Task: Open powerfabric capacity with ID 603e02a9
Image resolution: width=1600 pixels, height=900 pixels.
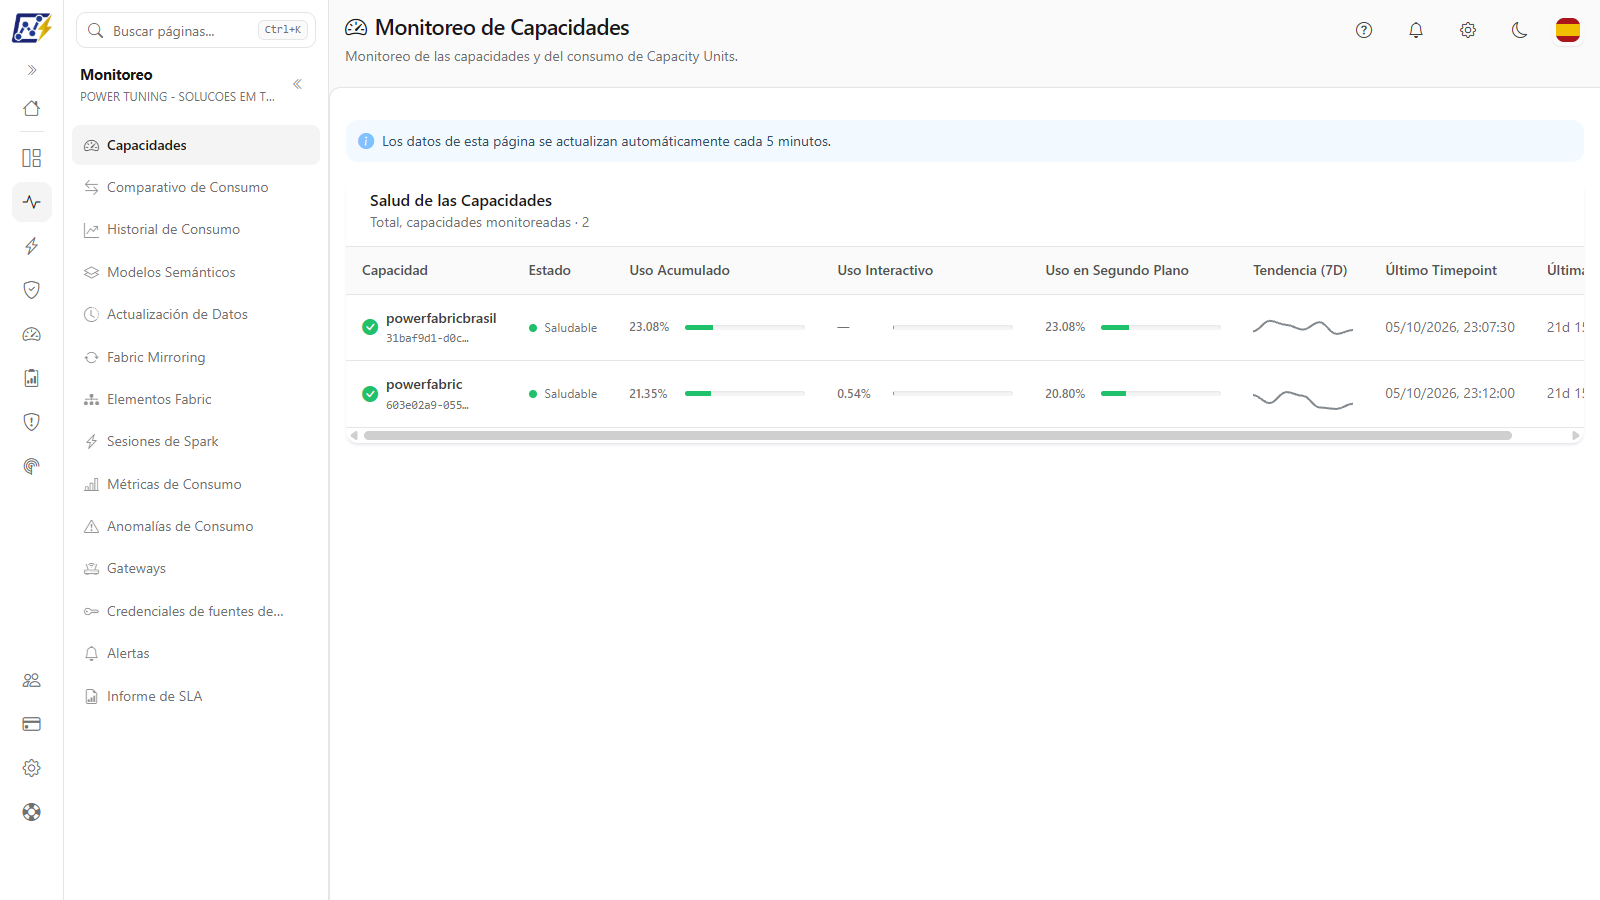Action: (965, 394)
